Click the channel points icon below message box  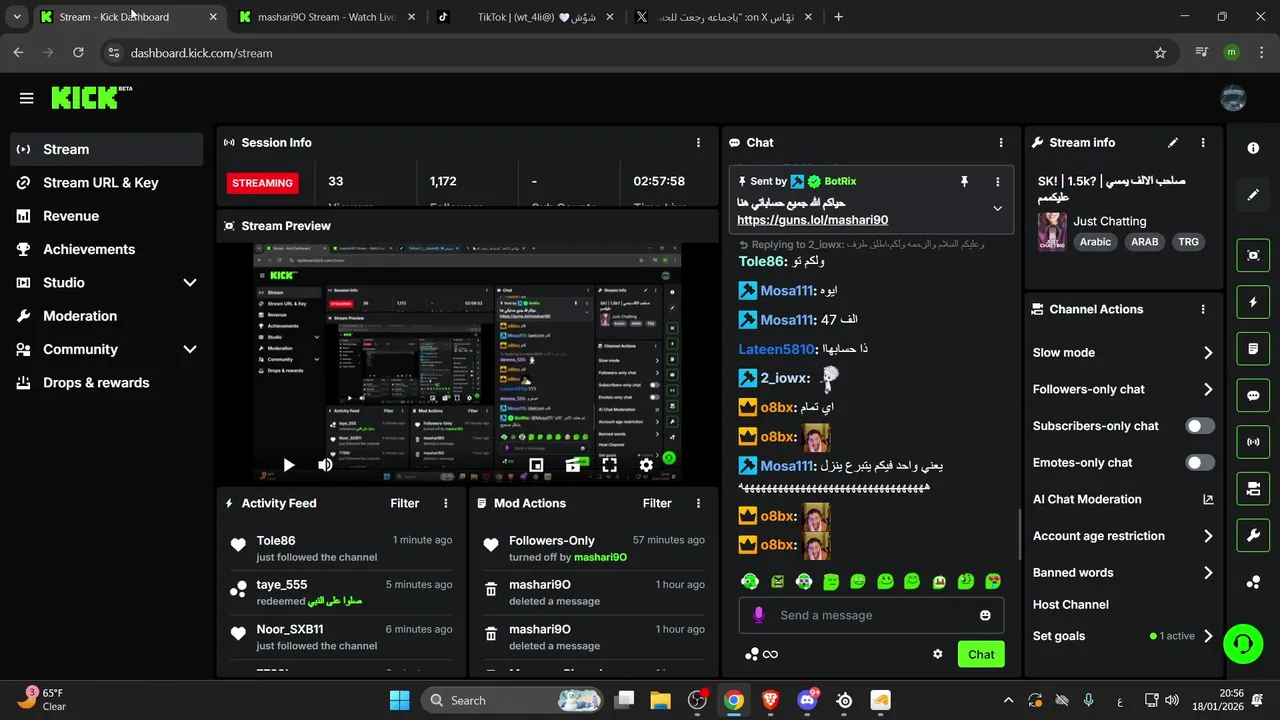pyautogui.click(x=752, y=654)
